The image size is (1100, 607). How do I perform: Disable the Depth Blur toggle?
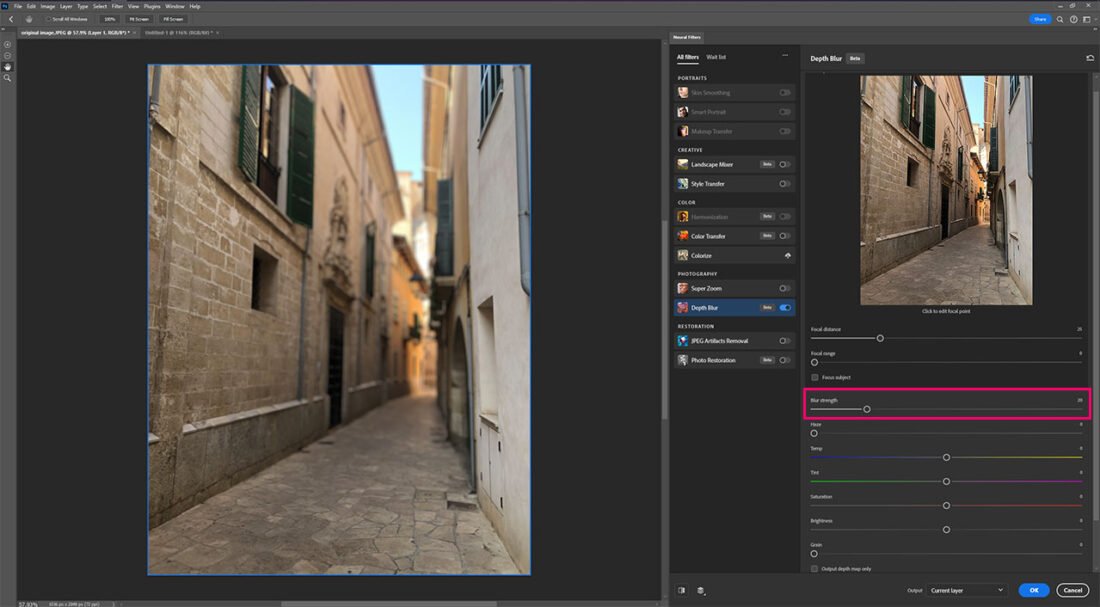(x=784, y=307)
